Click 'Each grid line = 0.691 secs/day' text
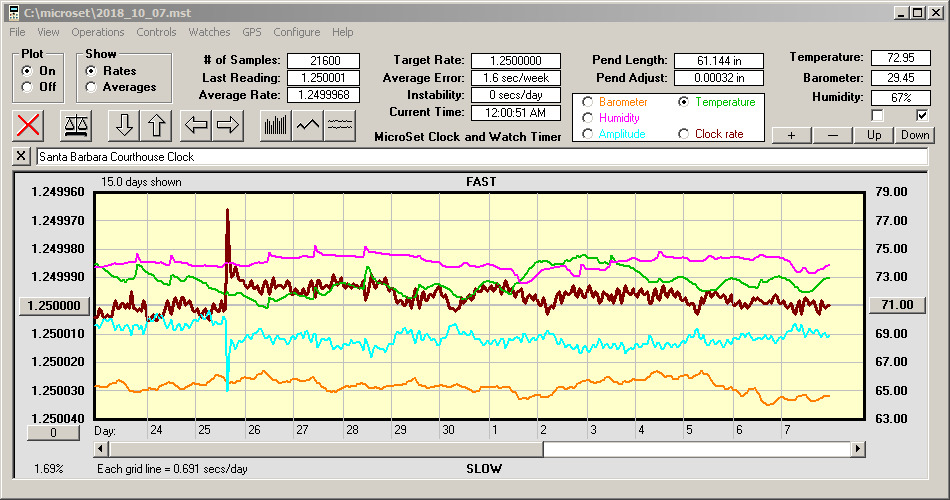 172,469
